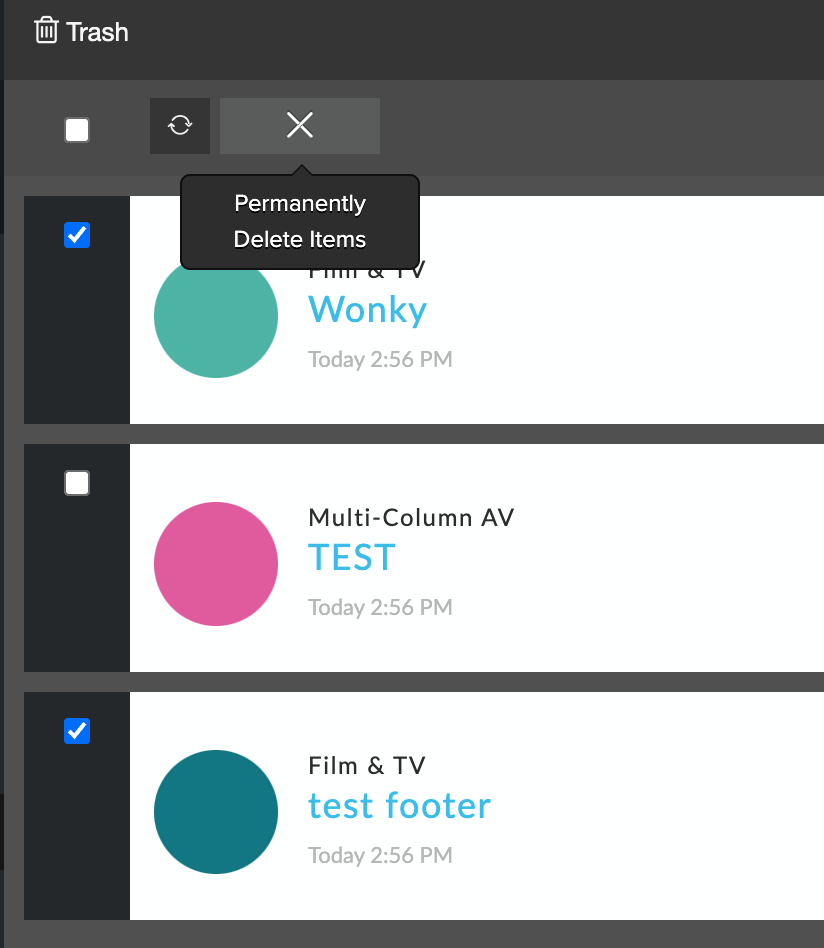Click the teal circle avatar for Wonky
The height and width of the screenshot is (948, 824).
click(216, 316)
